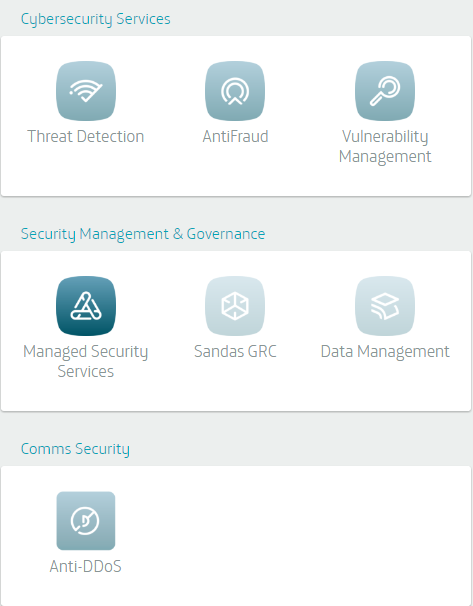473x606 pixels.
Task: Click the word Services under Managed Security
Action: [x=85, y=371]
